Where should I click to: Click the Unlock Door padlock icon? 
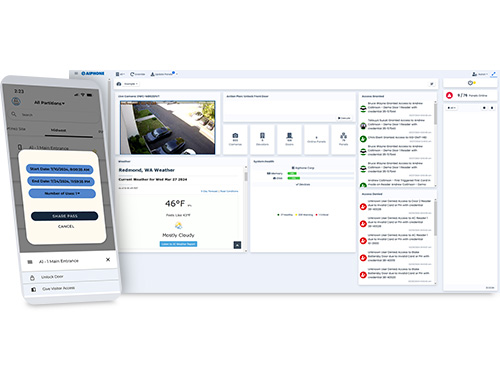[x=32, y=277]
